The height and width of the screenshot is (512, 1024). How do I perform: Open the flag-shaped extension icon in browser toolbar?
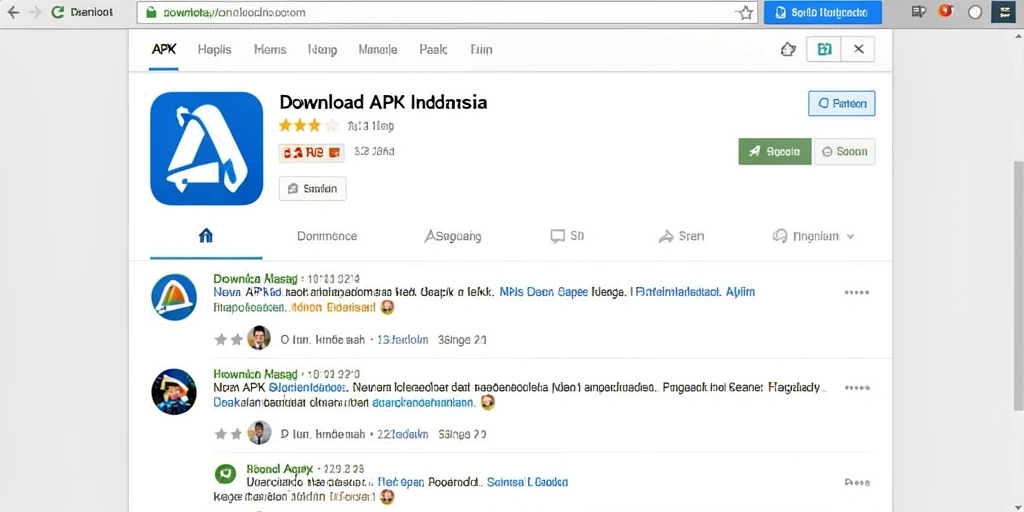tap(919, 12)
